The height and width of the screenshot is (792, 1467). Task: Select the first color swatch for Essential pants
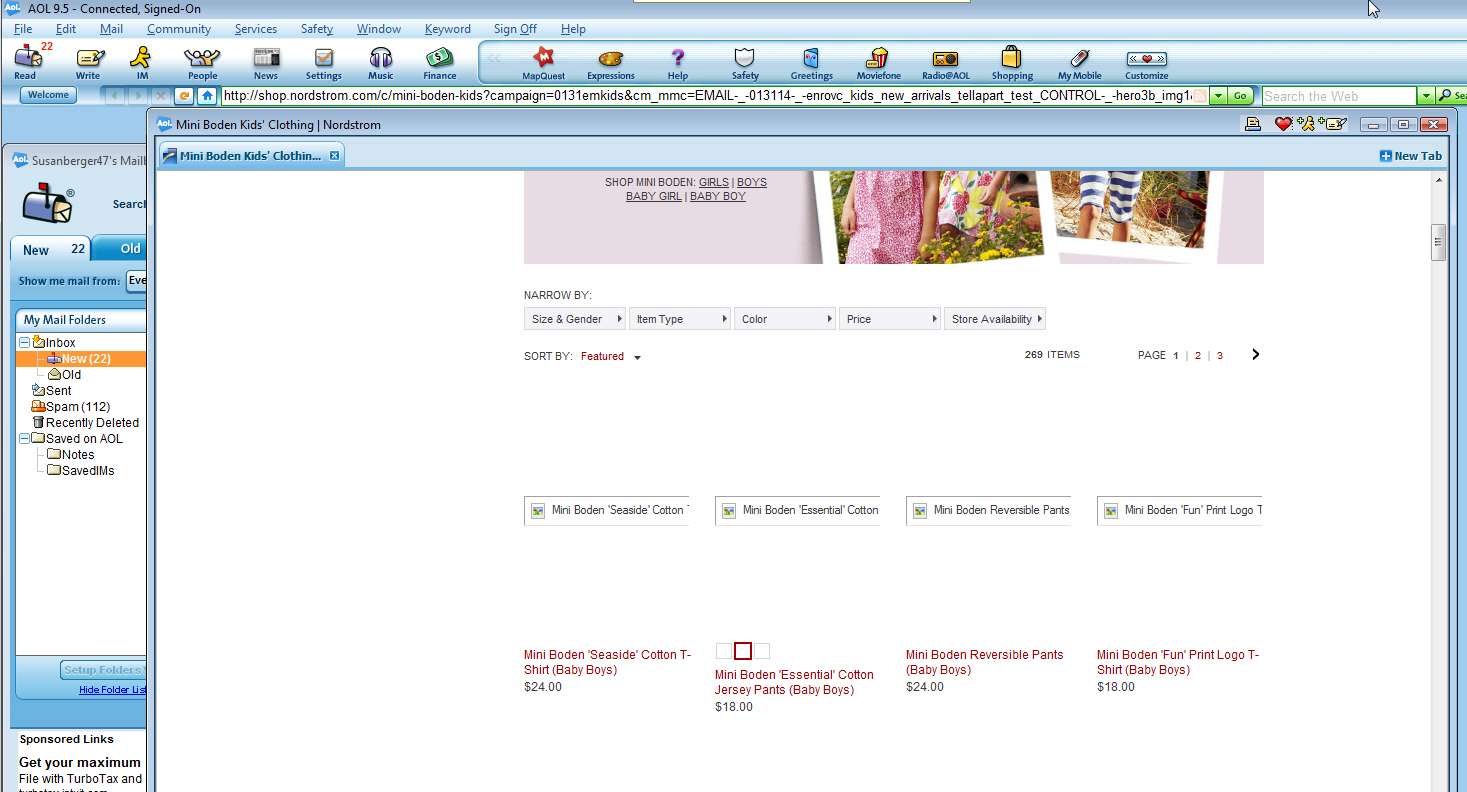724,651
